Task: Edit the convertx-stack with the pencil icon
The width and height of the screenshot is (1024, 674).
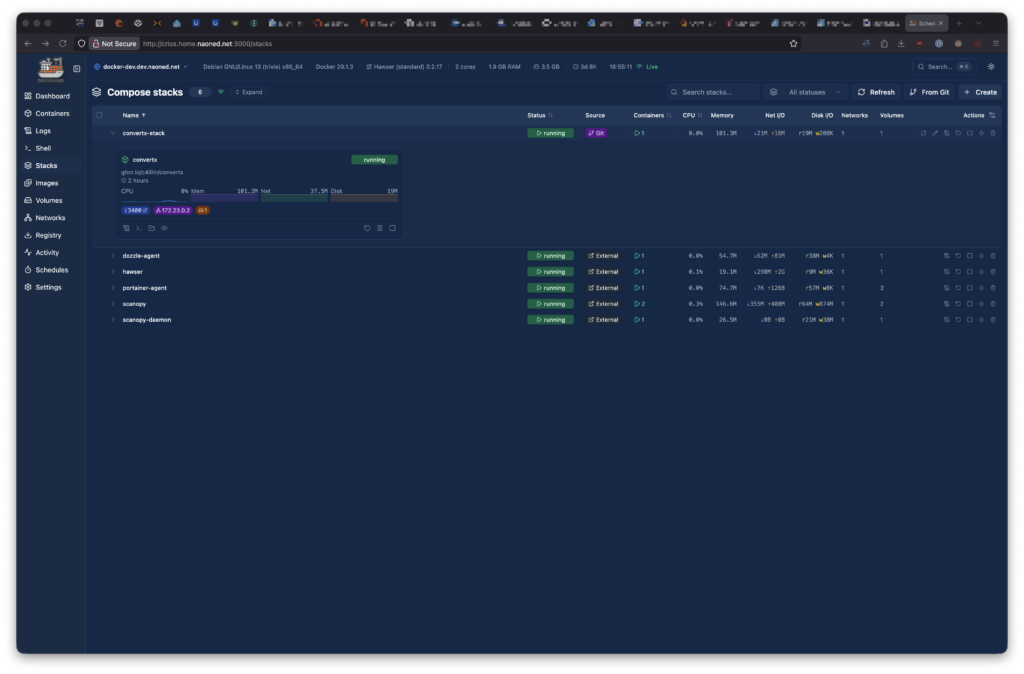Action: click(935, 133)
